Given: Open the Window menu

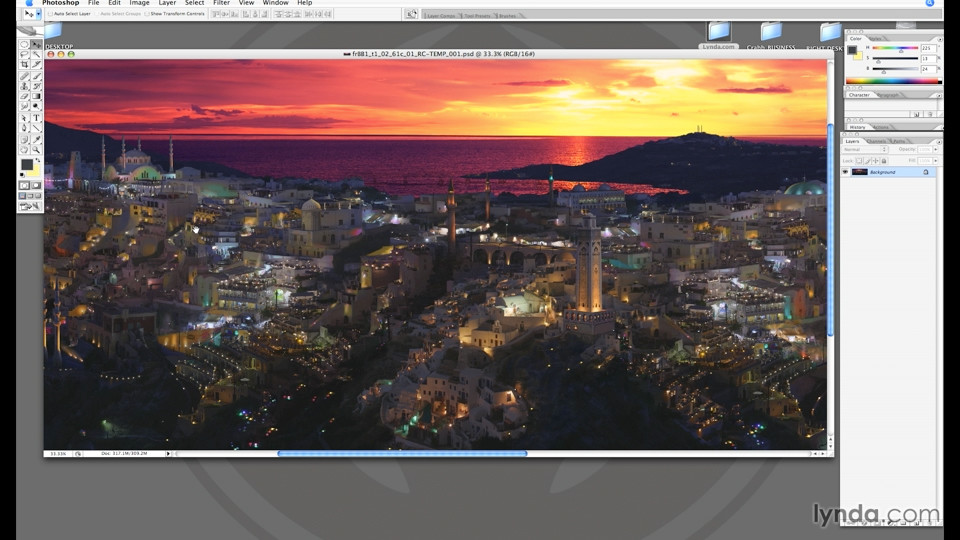Looking at the screenshot, I should (275, 3).
